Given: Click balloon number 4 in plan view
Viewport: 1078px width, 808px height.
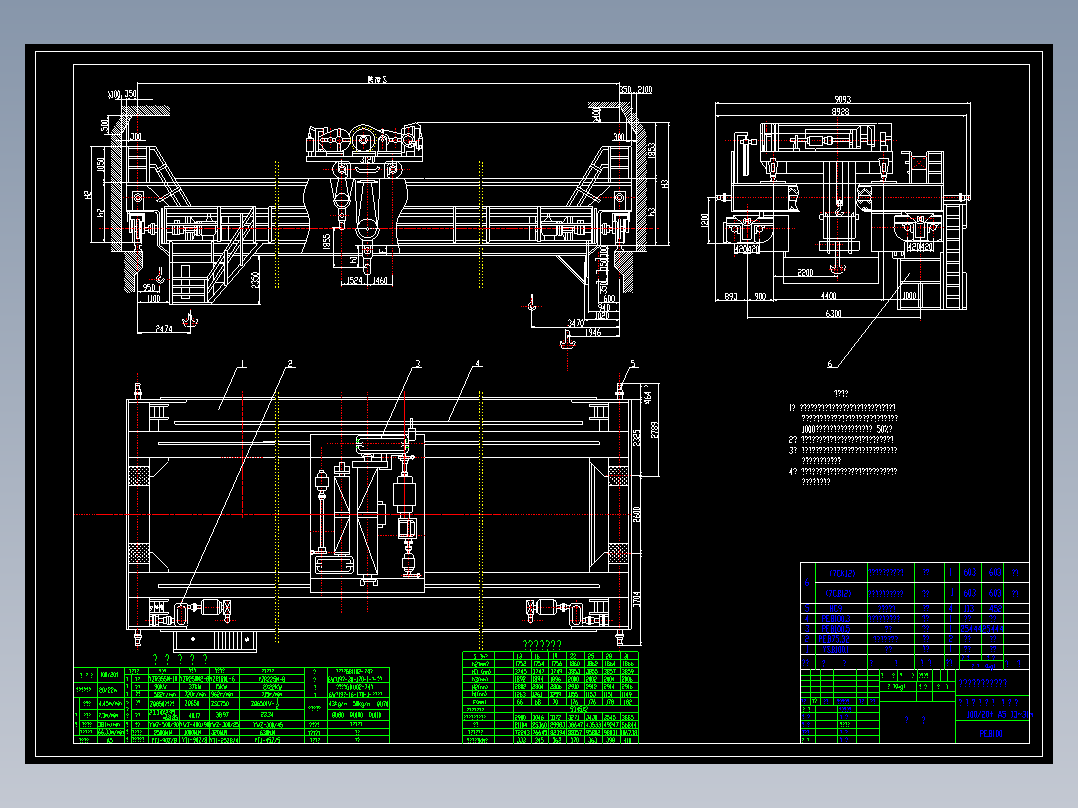Looking at the screenshot, I should coord(477,364).
